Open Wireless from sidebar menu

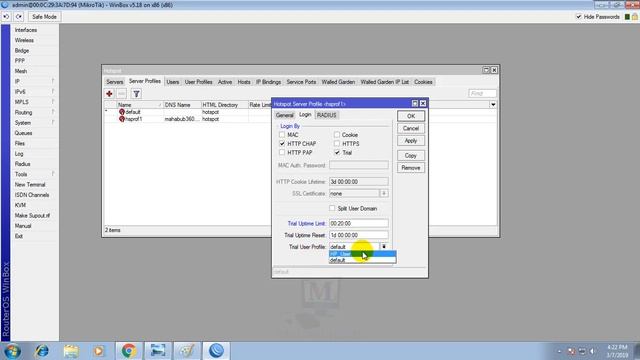click(24, 40)
